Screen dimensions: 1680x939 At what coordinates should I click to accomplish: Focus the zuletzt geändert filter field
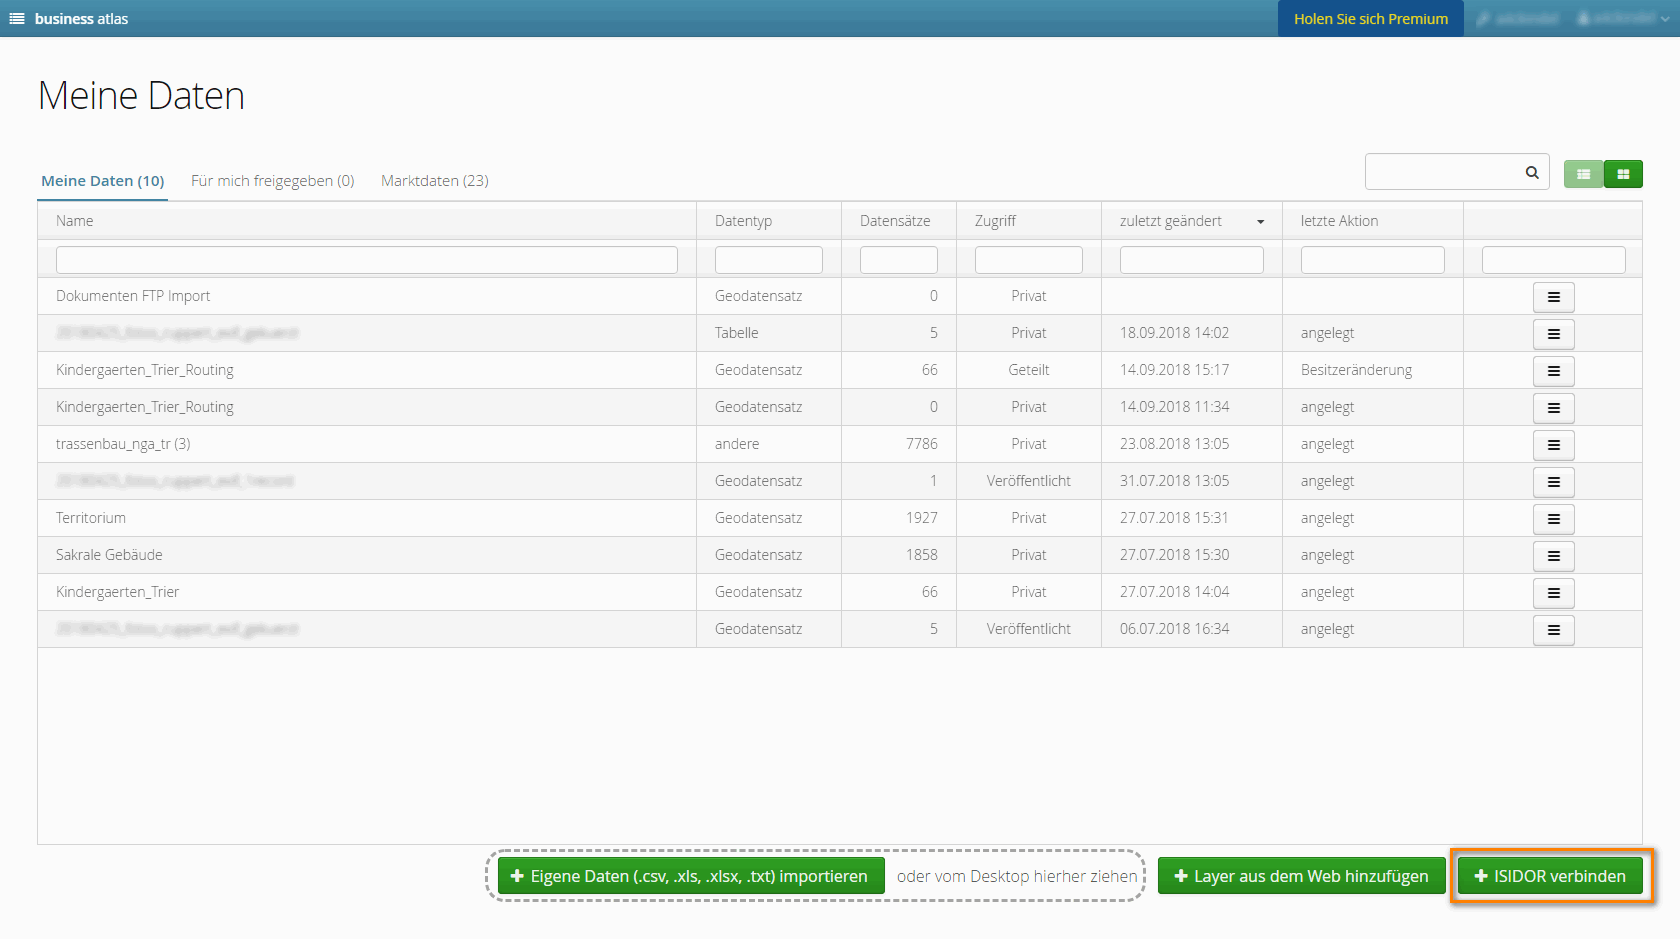coord(1191,260)
